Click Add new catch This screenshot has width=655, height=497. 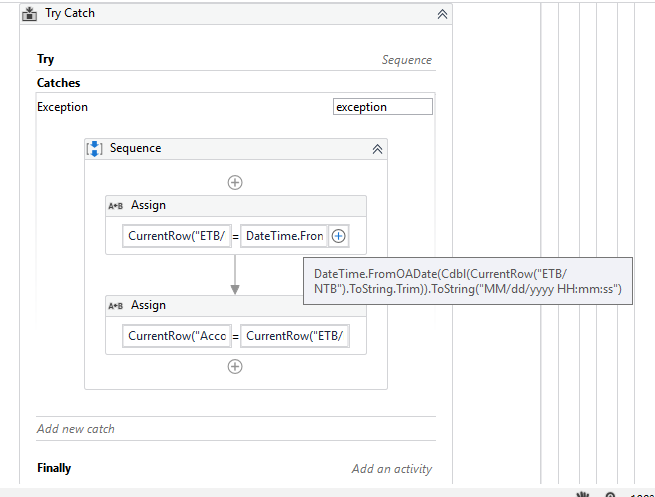[76, 429]
